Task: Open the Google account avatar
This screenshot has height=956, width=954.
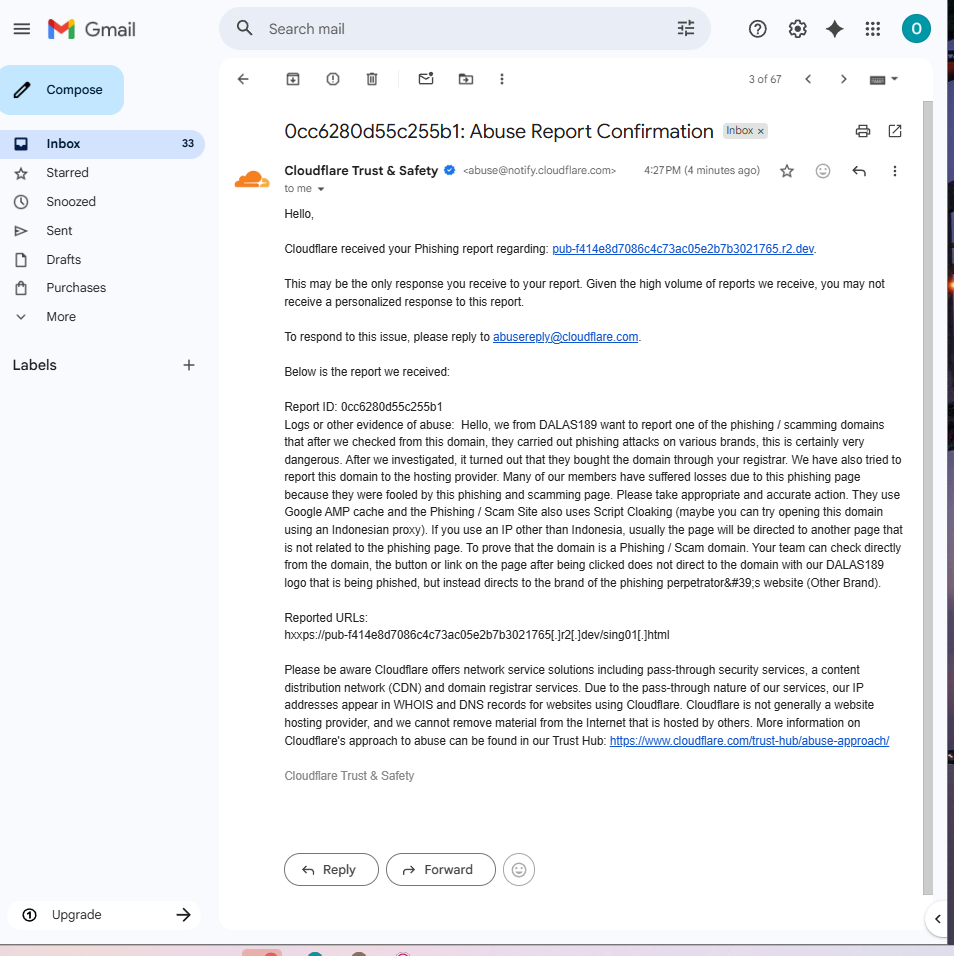Action: point(916,29)
